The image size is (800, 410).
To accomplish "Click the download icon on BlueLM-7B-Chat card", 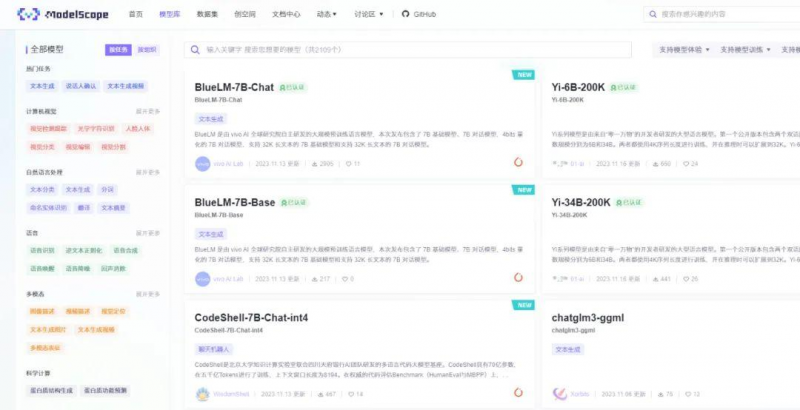I will pos(315,164).
